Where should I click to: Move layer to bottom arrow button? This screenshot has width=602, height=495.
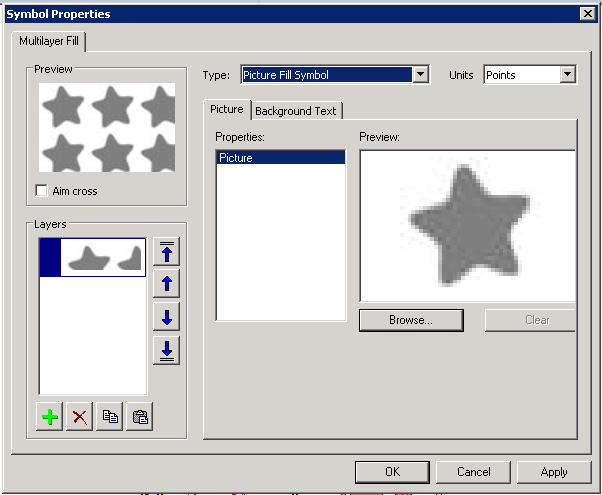coord(166,351)
